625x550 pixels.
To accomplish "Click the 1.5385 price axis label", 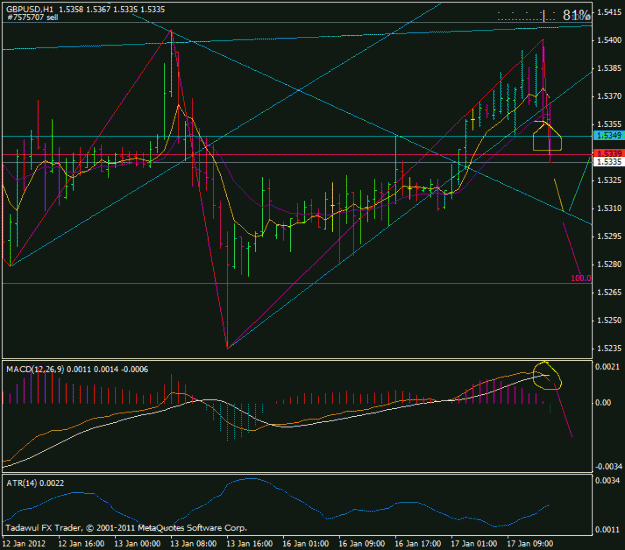I will (609, 68).
